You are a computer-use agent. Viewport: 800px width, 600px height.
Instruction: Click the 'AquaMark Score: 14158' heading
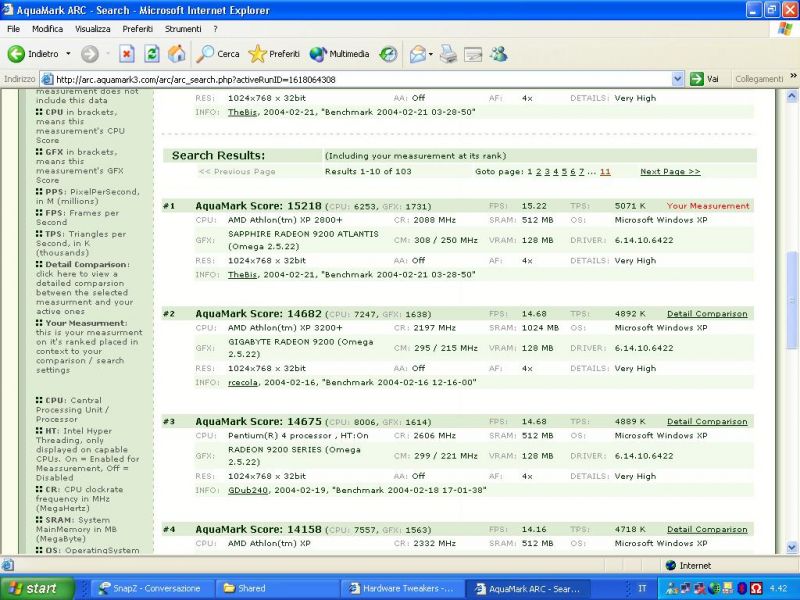(258, 529)
